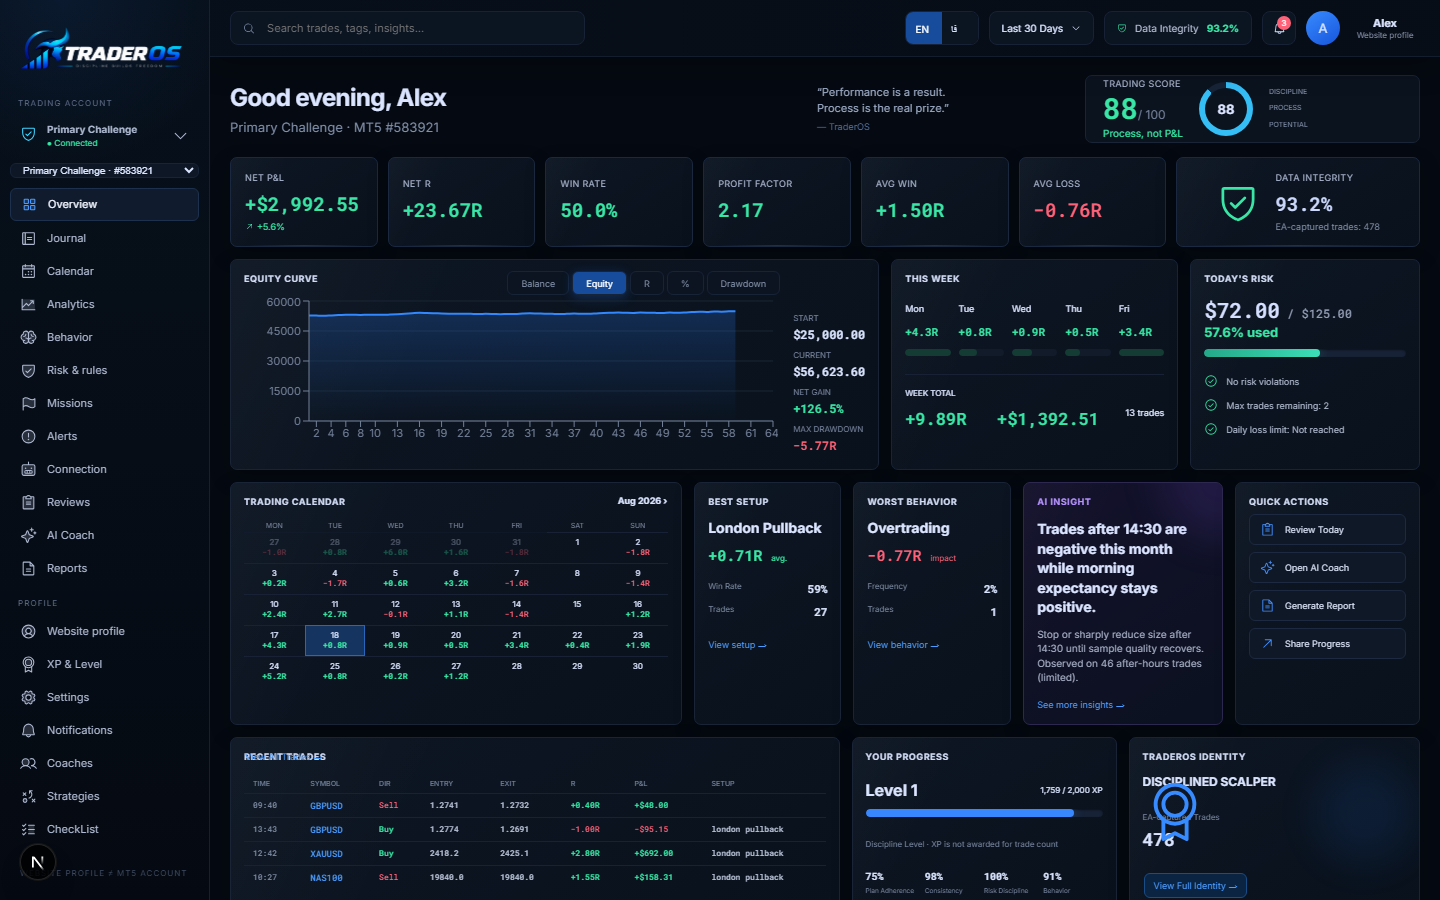
Task: Focus the Search trades input field
Action: [x=407, y=28]
